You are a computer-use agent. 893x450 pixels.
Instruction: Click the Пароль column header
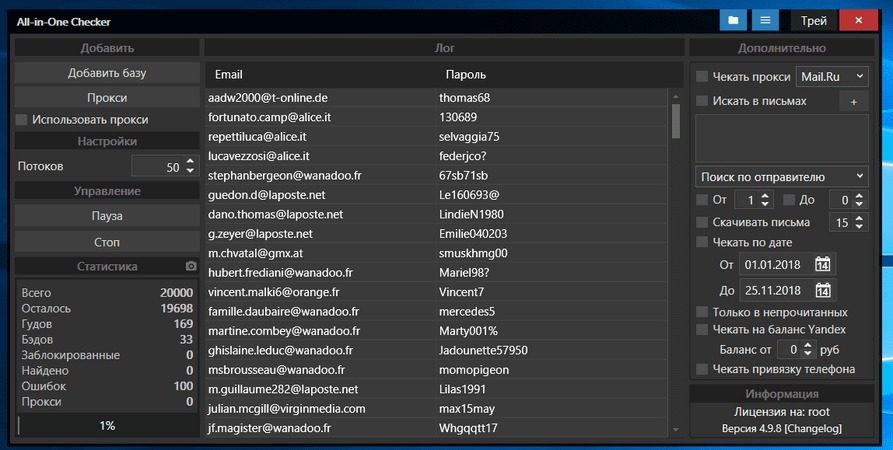pos(466,75)
